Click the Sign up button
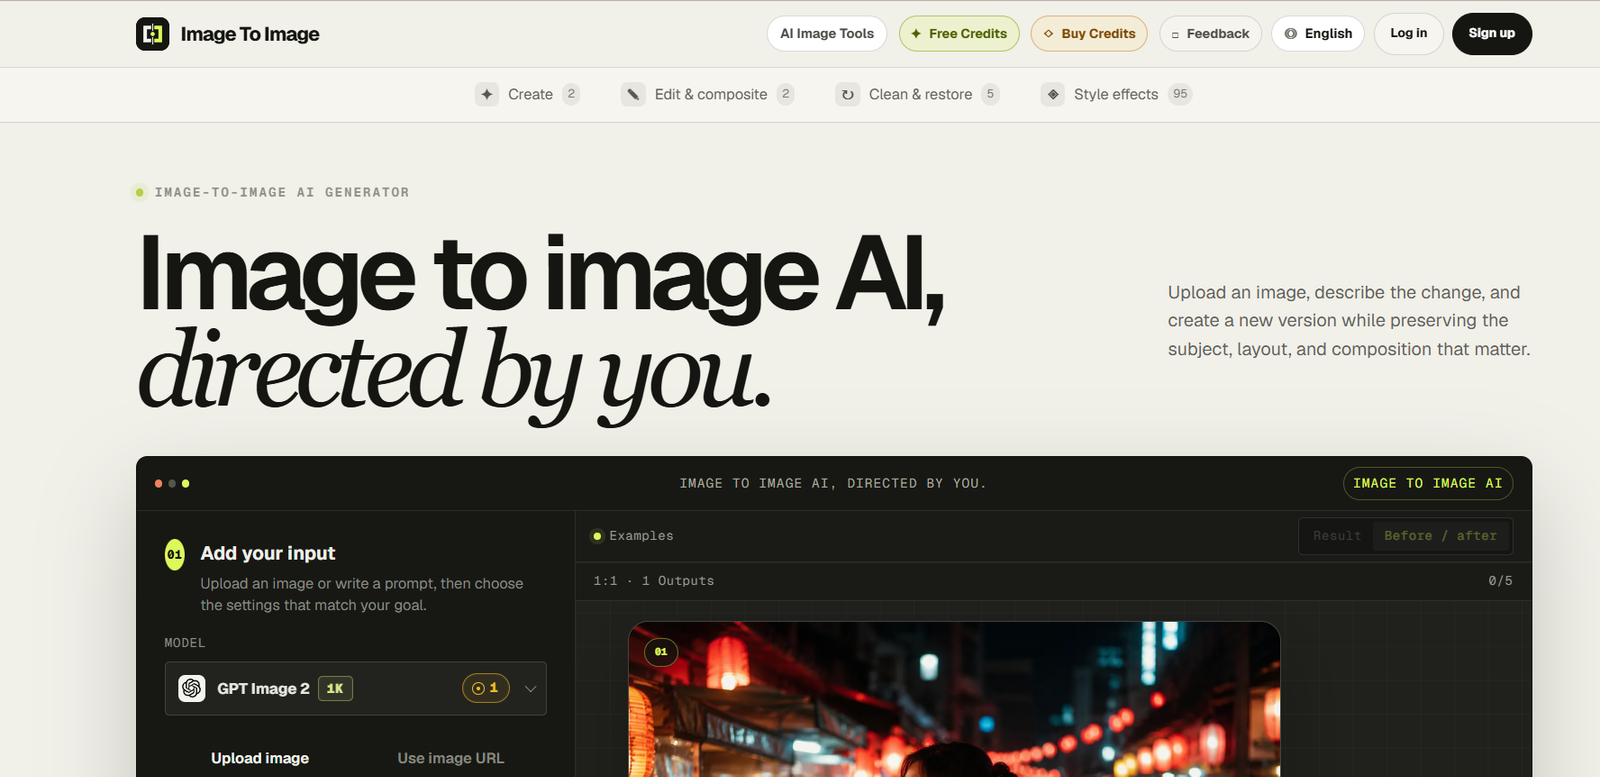This screenshot has width=1600, height=777. [1492, 34]
